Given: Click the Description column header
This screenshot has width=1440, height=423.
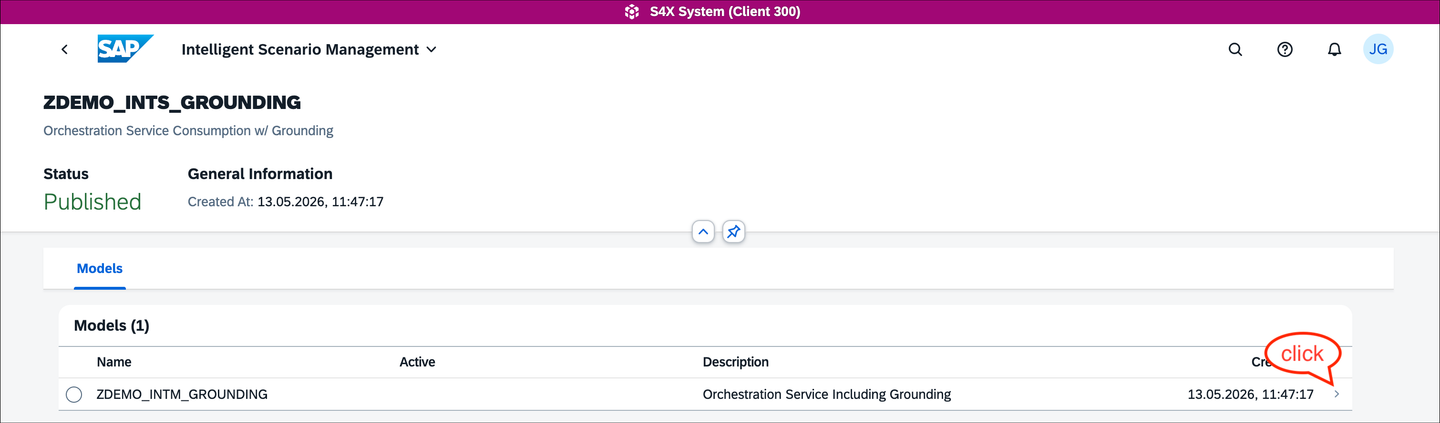Looking at the screenshot, I should (x=736, y=362).
